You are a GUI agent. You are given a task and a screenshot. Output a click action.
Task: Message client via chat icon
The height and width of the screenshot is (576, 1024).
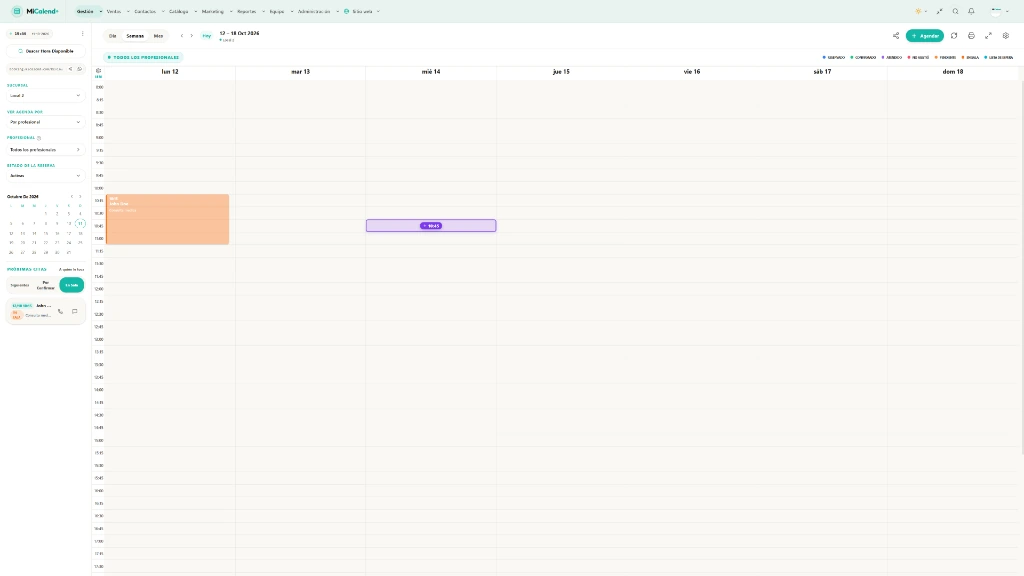pos(74,312)
